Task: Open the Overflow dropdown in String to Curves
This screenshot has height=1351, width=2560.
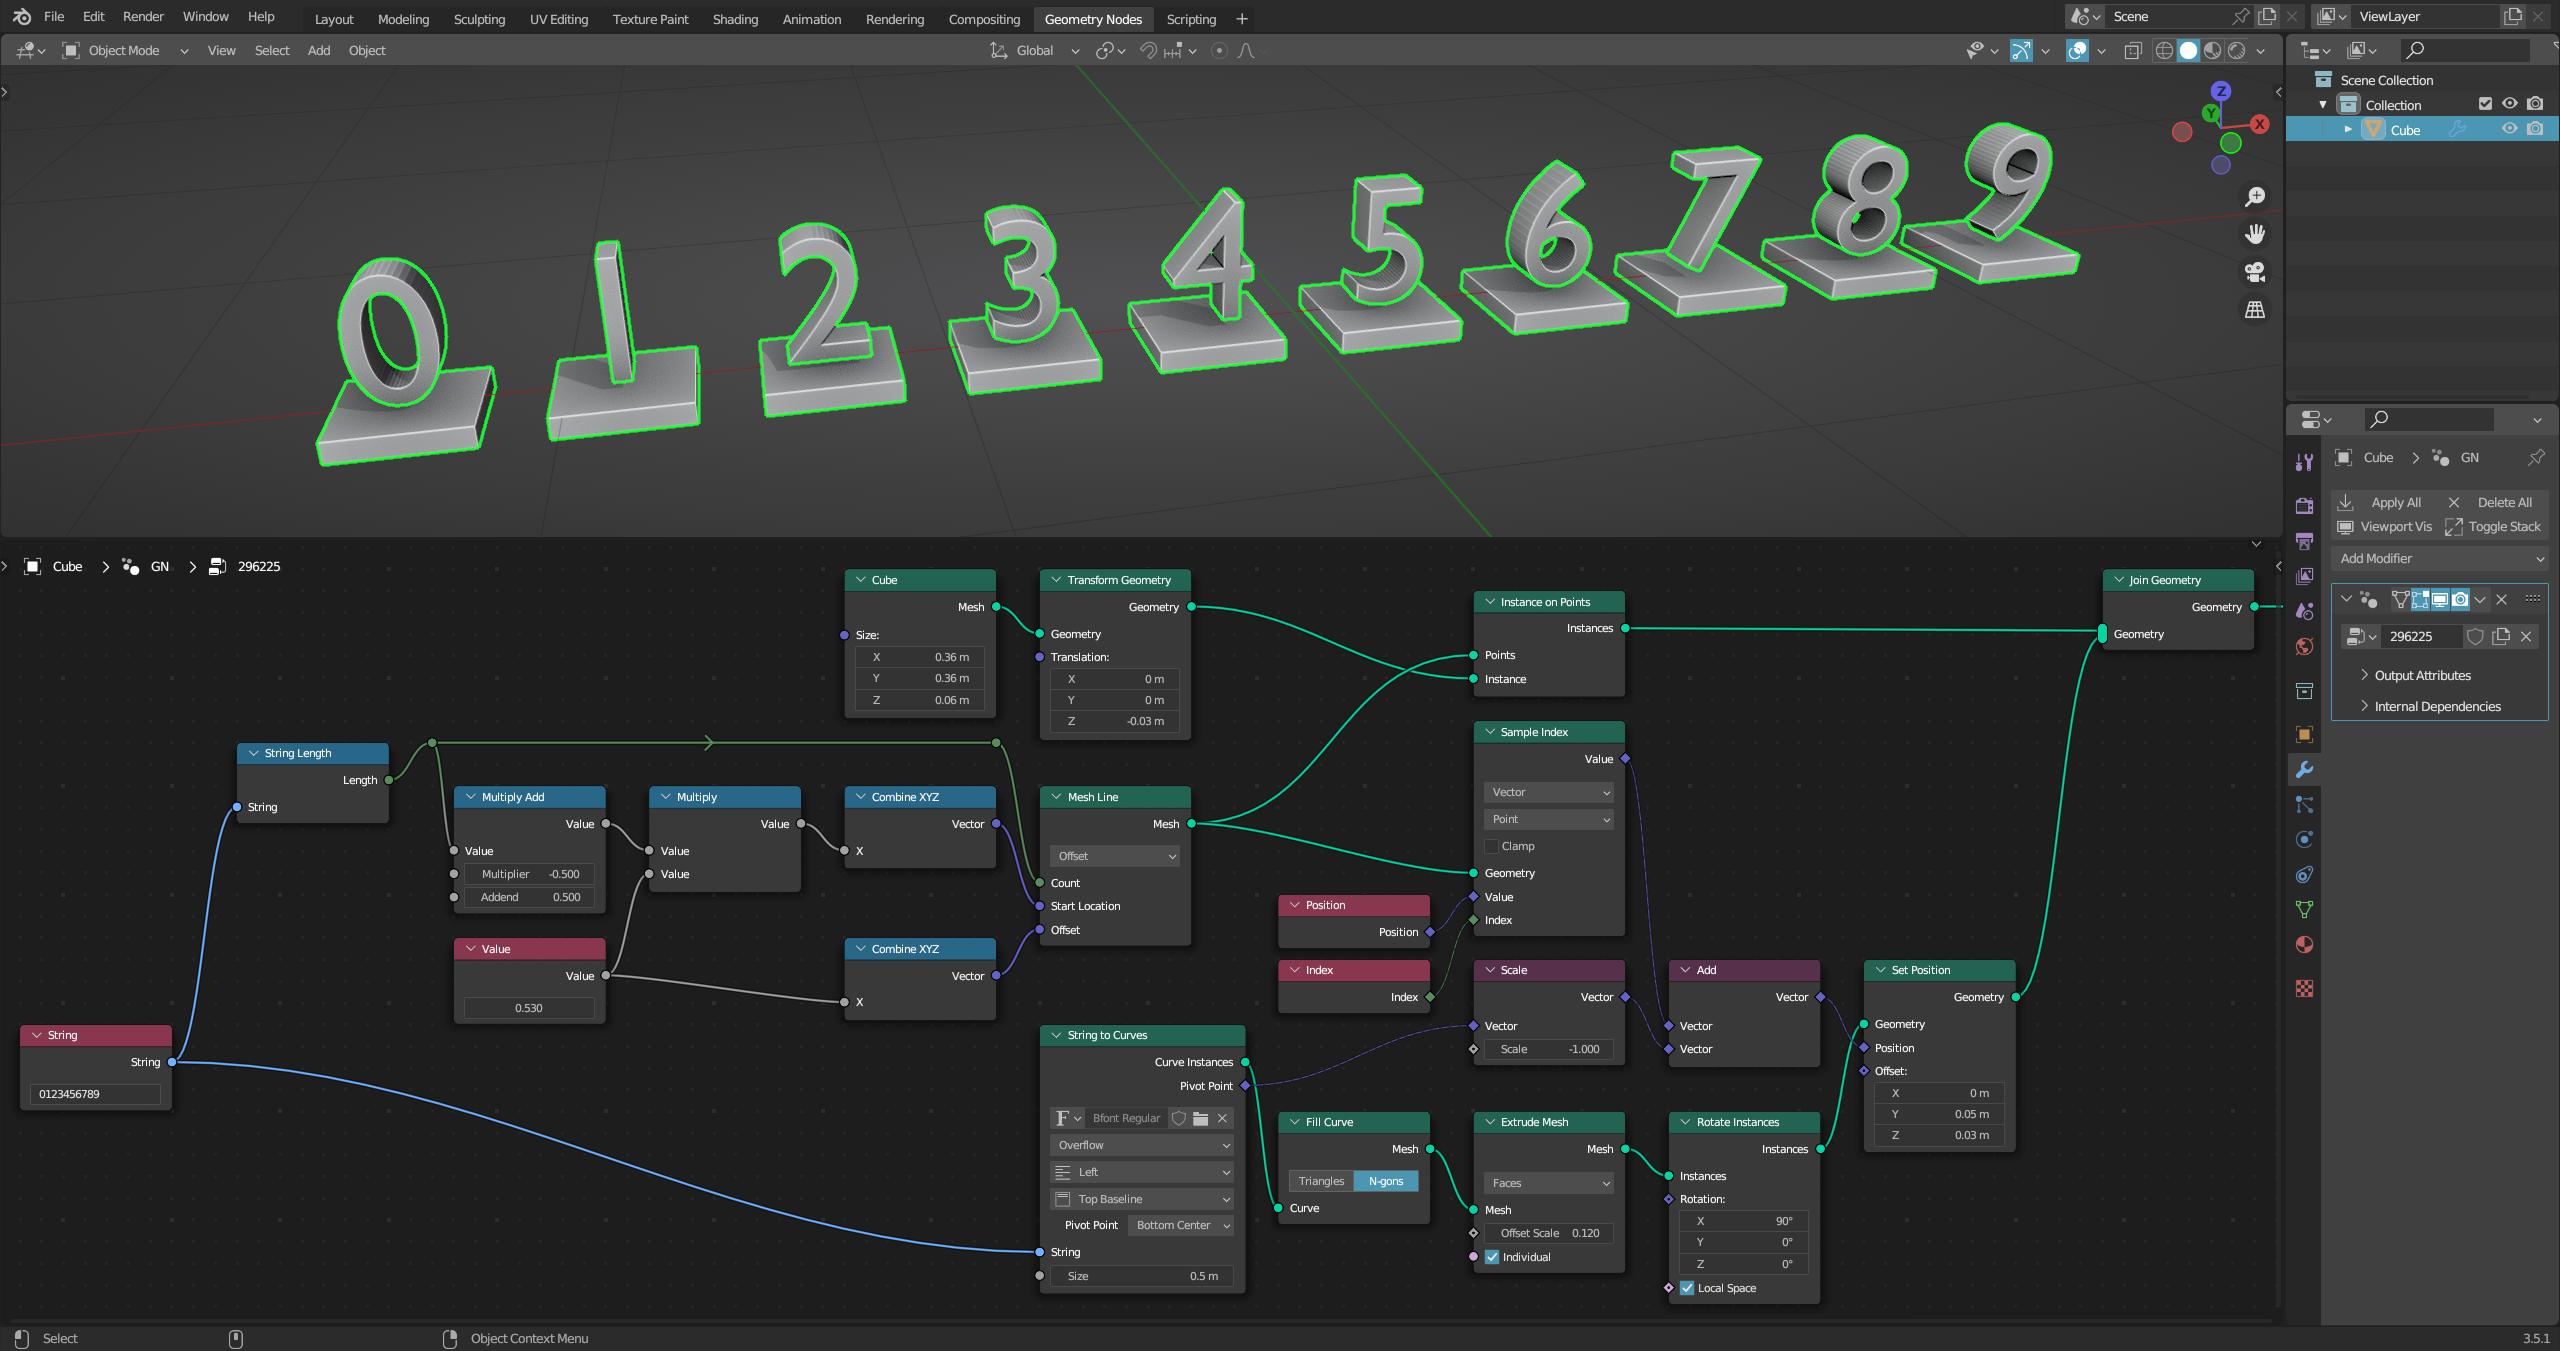Action: click(1142, 1145)
